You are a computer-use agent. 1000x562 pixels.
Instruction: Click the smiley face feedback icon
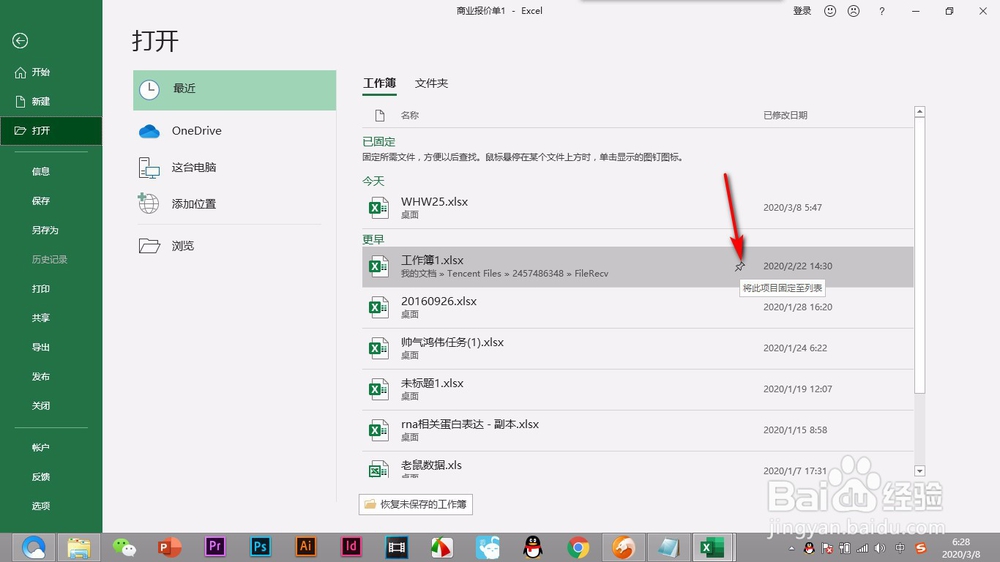(830, 11)
